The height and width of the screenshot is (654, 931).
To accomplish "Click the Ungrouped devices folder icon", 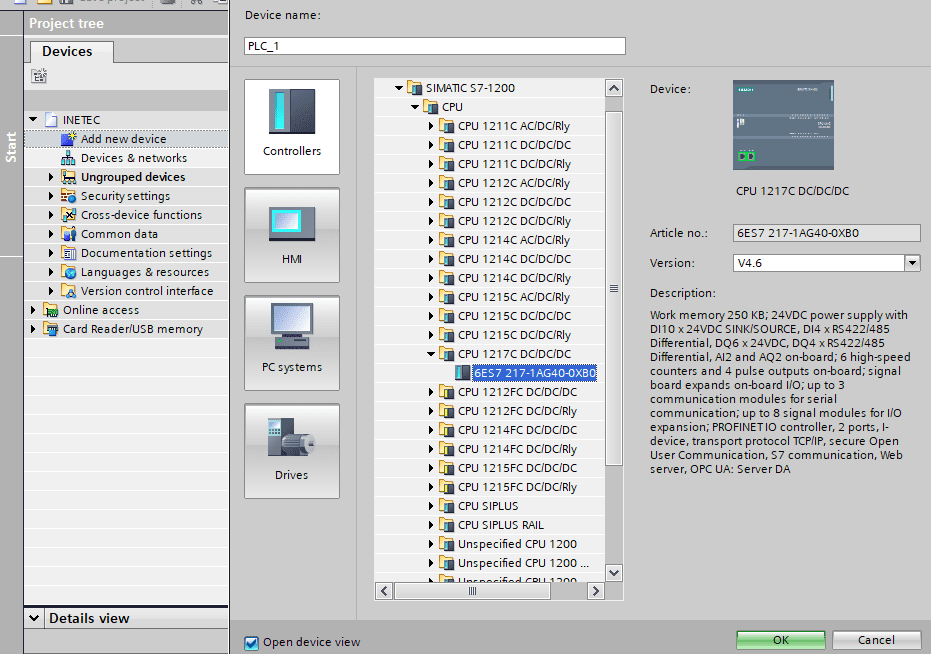I will (x=69, y=177).
